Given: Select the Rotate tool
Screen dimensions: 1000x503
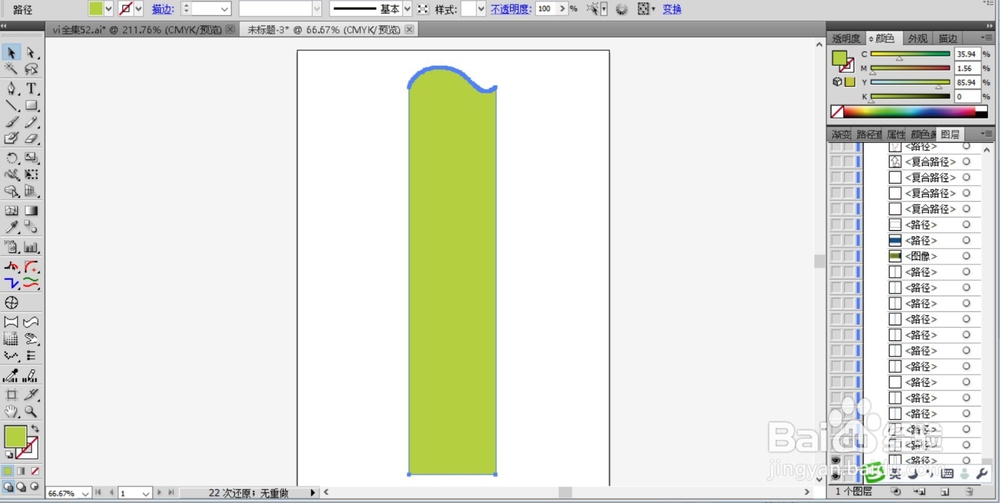Looking at the screenshot, I should coord(11,157).
